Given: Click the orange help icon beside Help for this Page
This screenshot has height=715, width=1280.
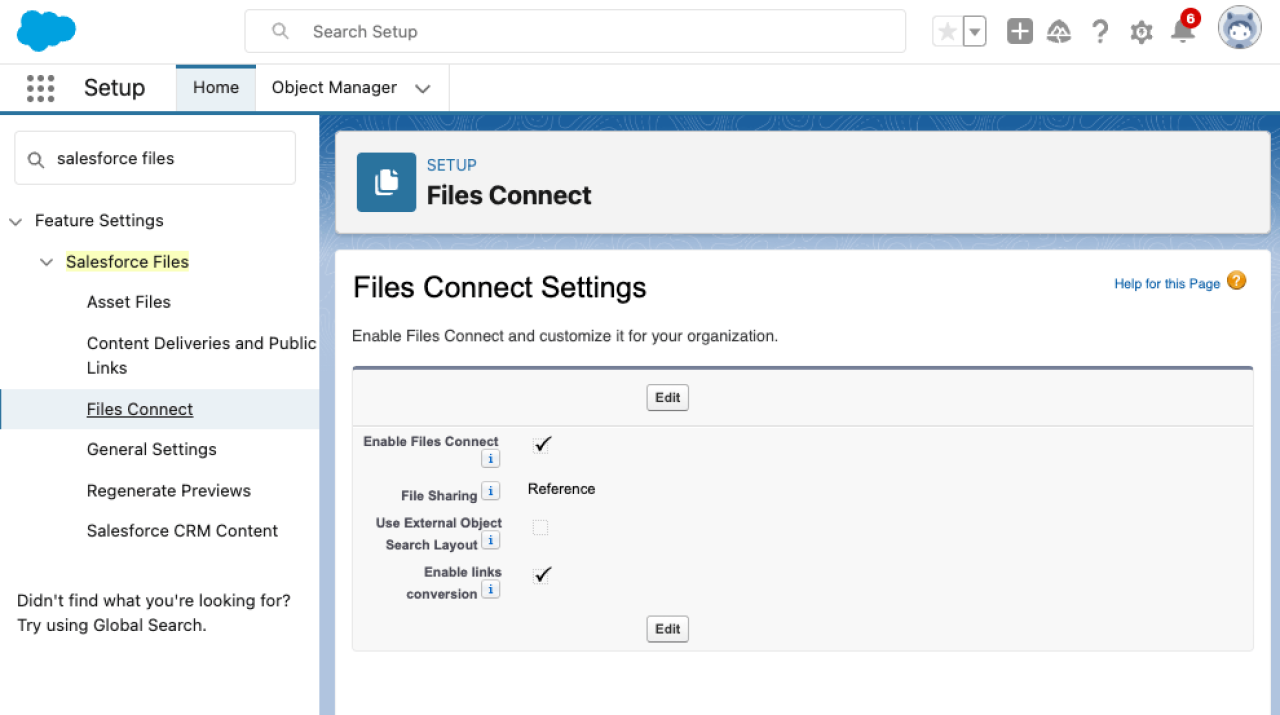Looking at the screenshot, I should click(1237, 281).
